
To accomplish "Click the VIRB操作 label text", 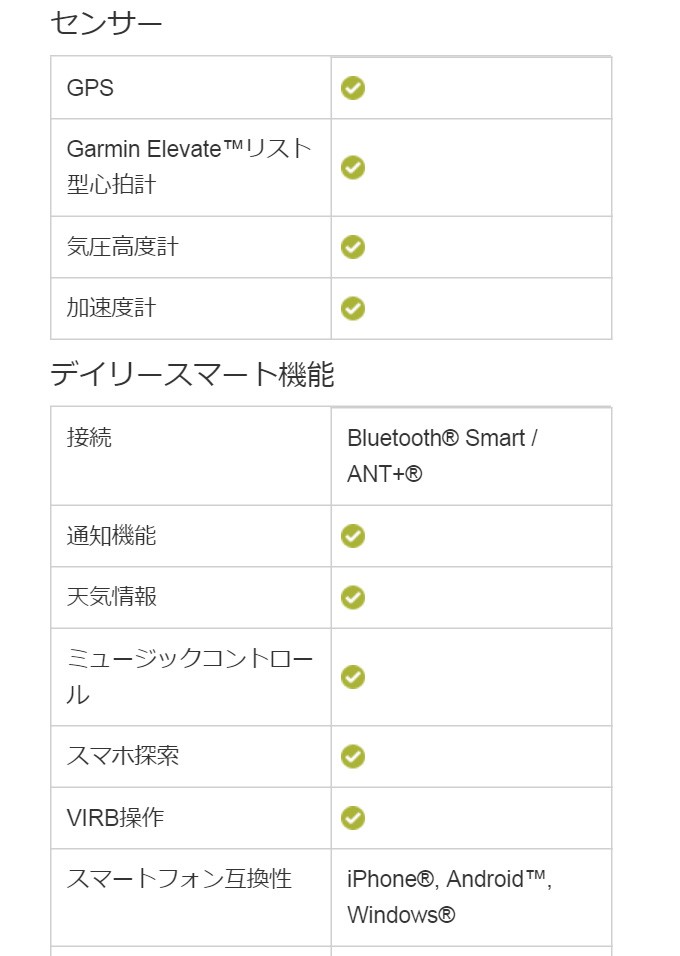I will click(115, 818).
